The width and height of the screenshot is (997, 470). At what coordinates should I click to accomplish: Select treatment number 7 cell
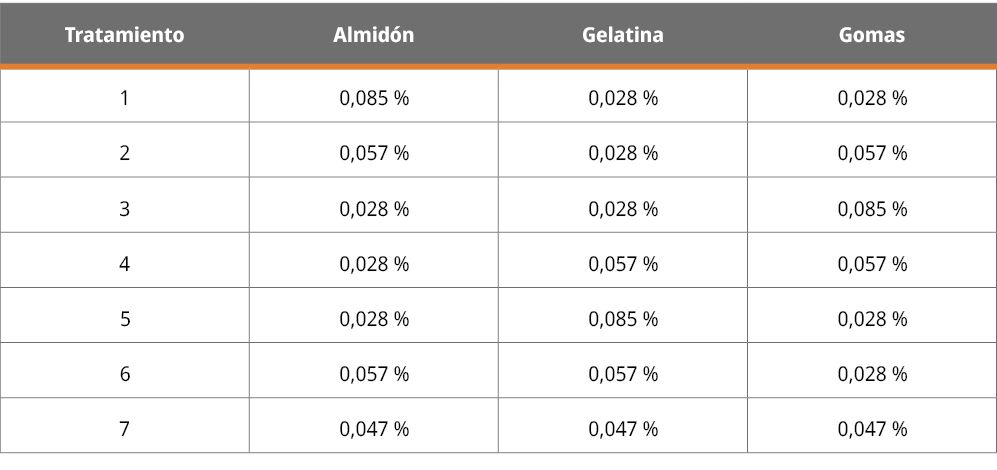[124, 429]
